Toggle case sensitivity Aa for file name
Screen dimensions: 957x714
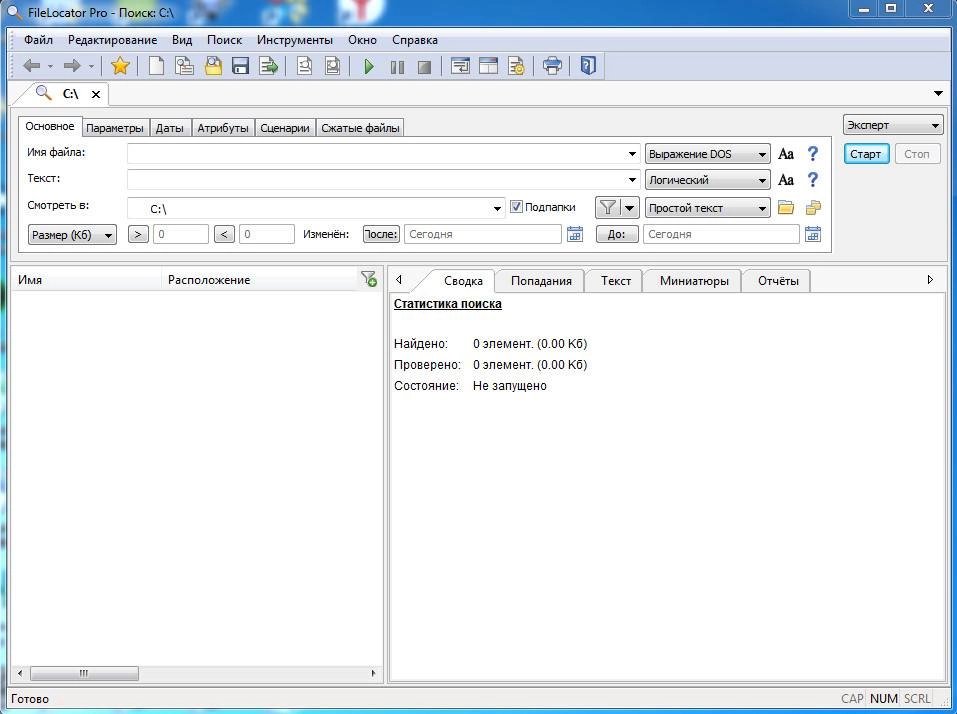(786, 154)
